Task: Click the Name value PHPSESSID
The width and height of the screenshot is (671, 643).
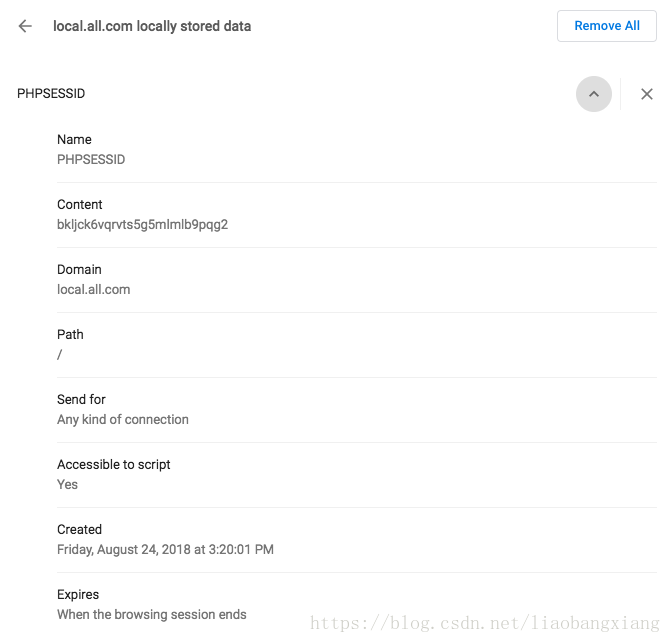Action: 91,159
